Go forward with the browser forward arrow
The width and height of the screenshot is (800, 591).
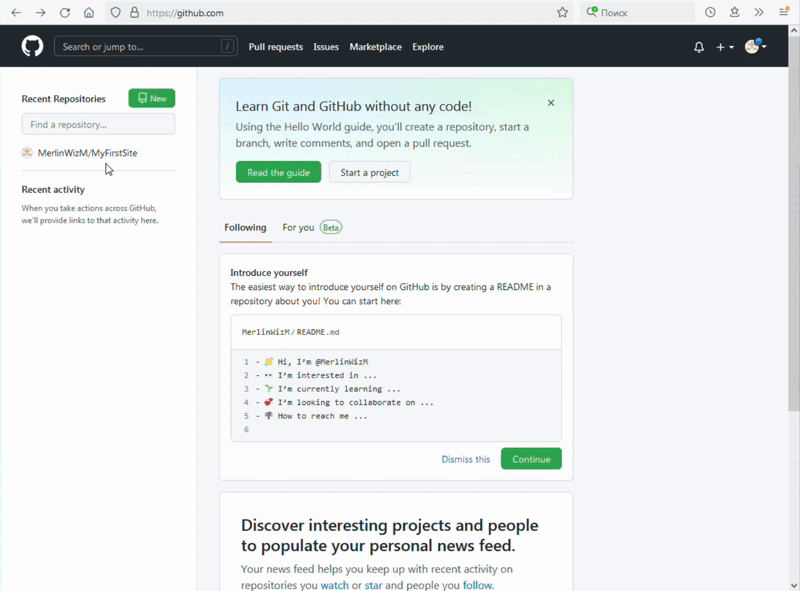pos(40,13)
